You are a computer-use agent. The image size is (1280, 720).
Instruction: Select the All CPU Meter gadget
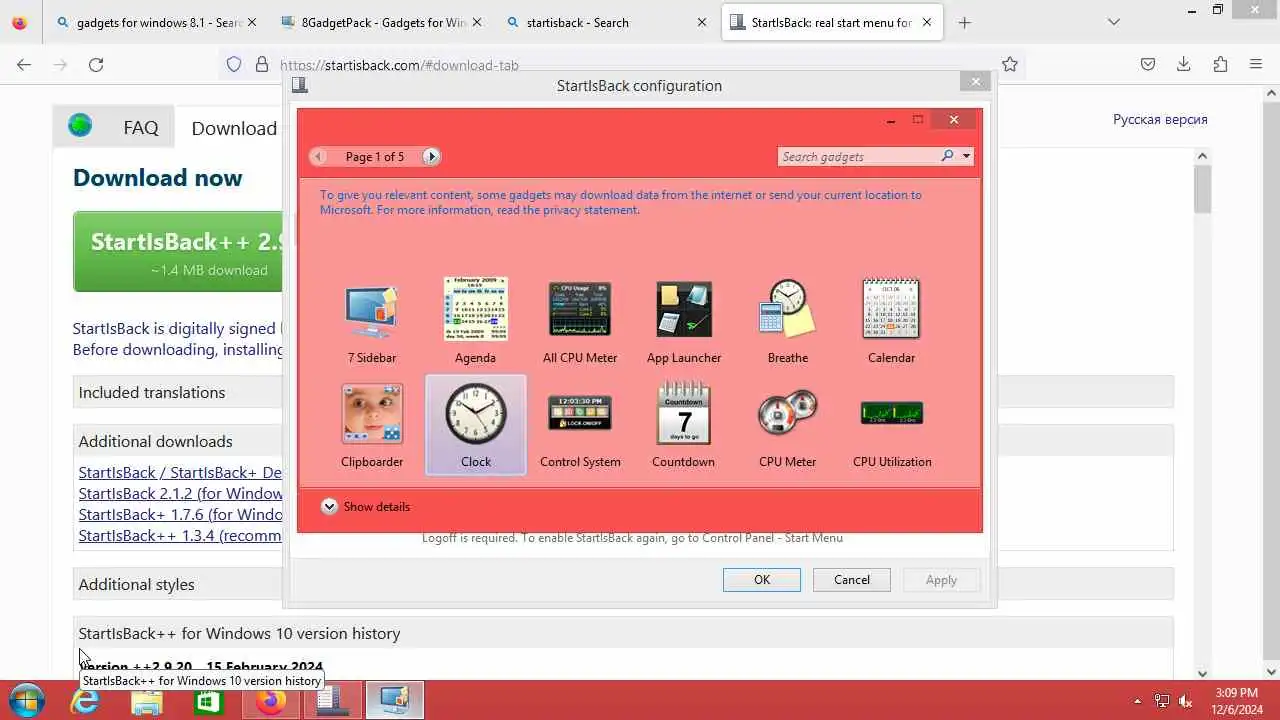tap(580, 309)
